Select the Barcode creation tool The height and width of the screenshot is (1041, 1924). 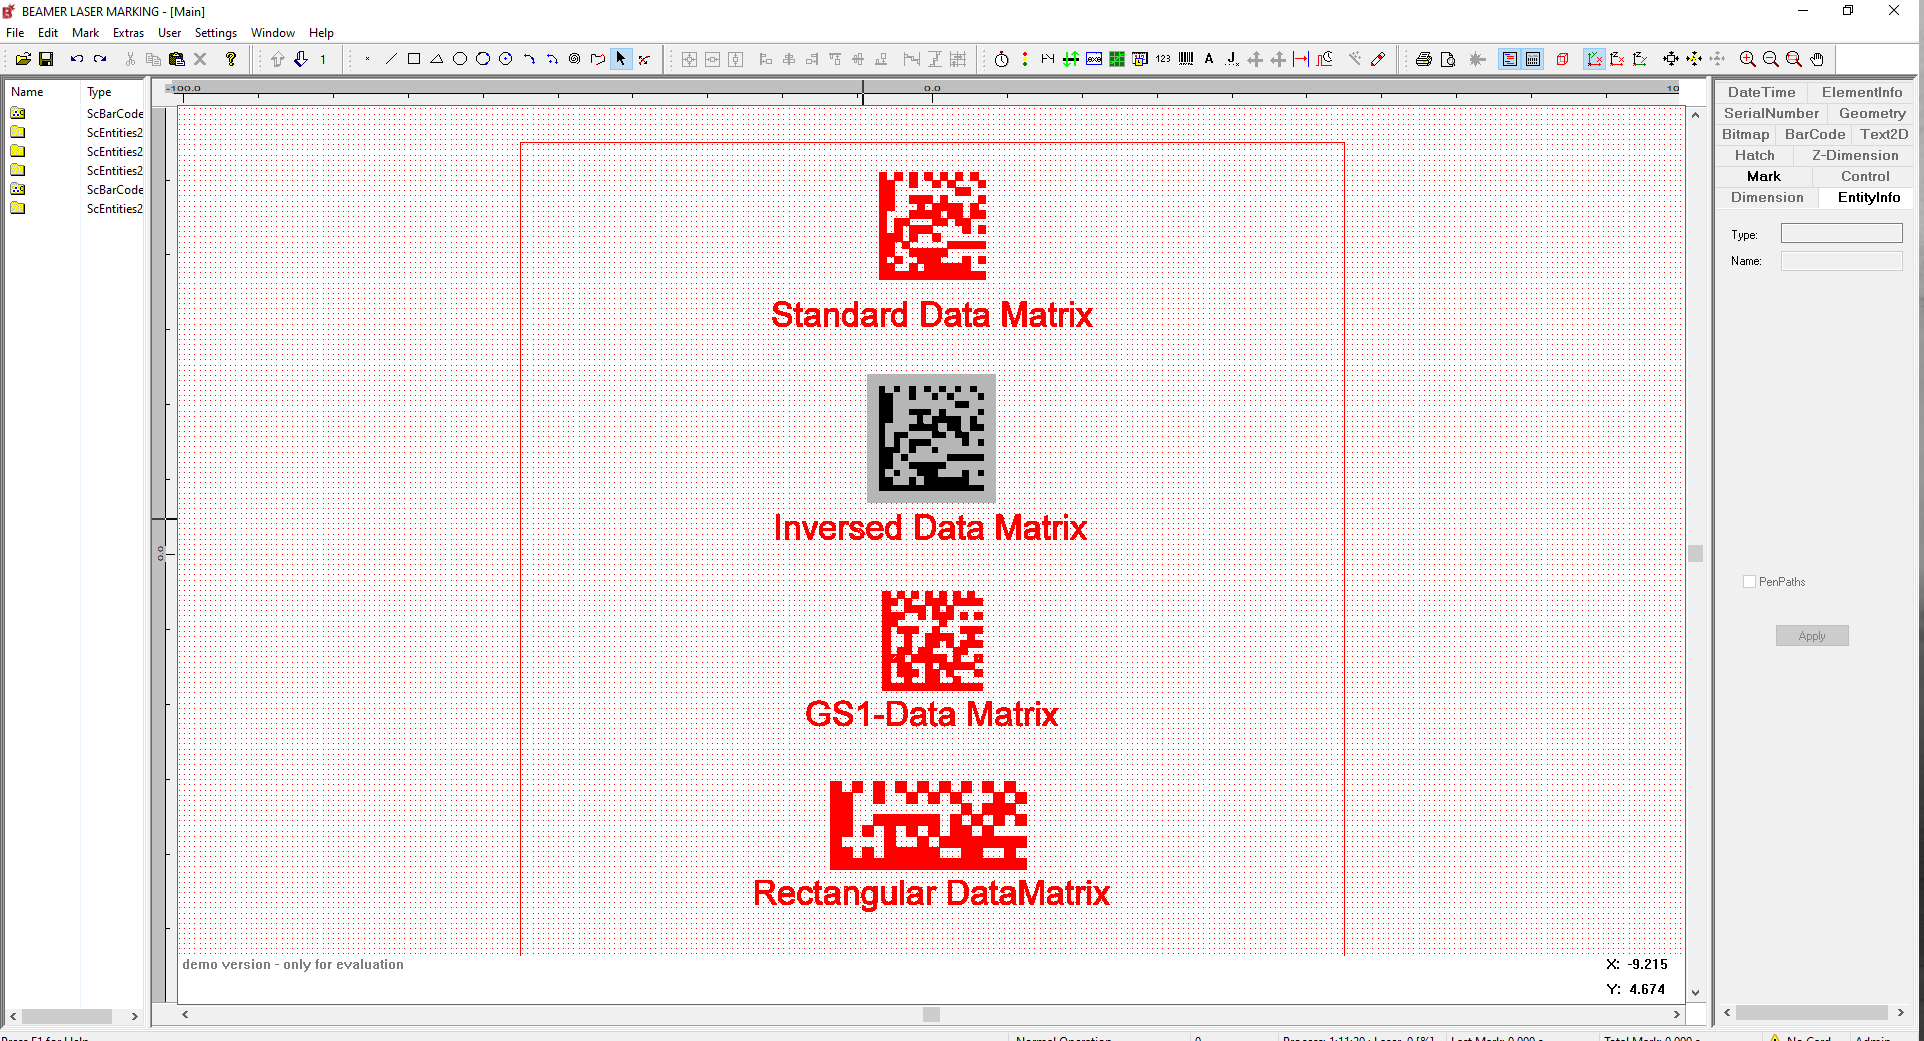point(1186,59)
